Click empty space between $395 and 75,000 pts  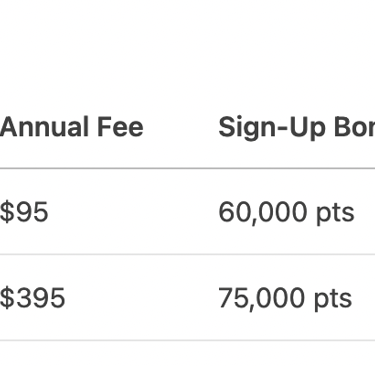[x=142, y=298]
